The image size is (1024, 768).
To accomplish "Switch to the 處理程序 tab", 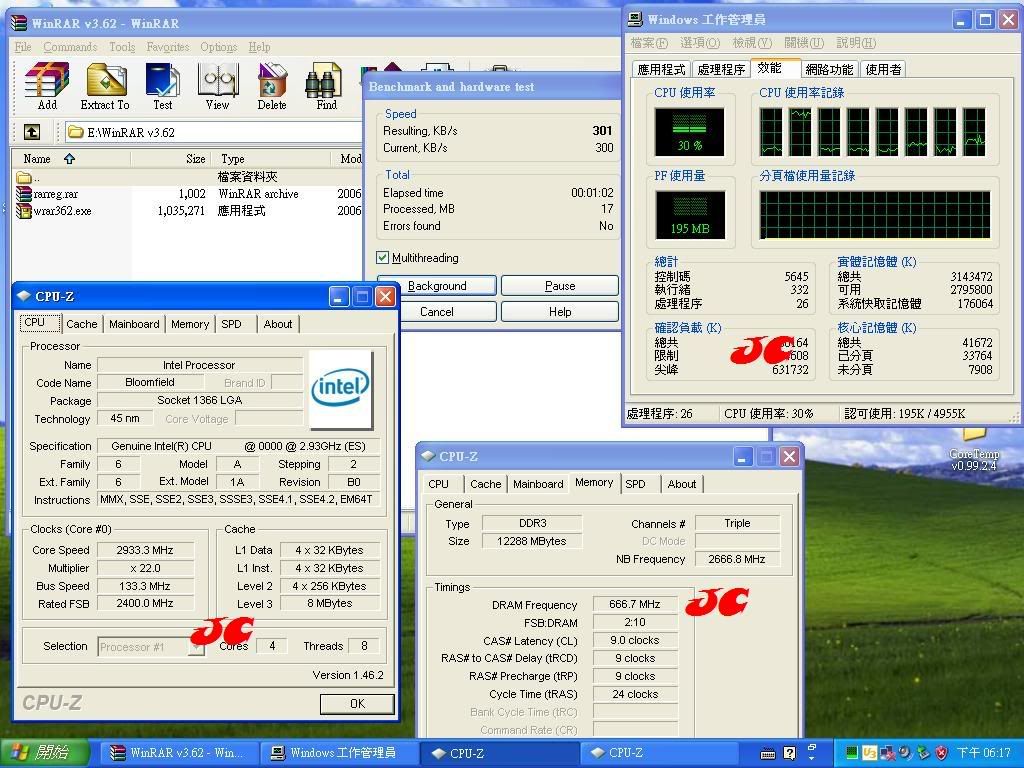I will (x=721, y=69).
